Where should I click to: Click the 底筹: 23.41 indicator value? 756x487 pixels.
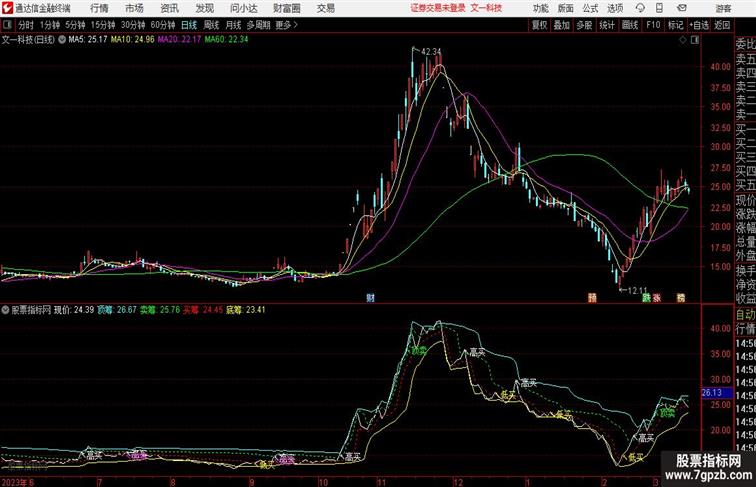coord(246,310)
